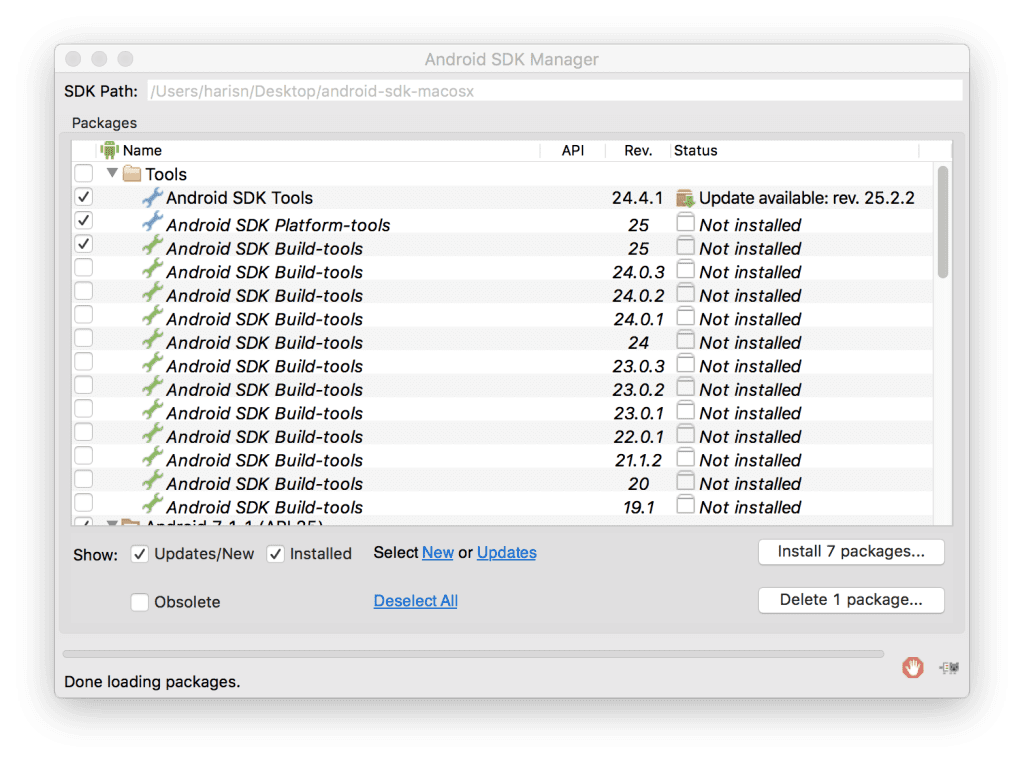The width and height of the screenshot is (1024, 763).
Task: Enable the Obsolete packages filter
Action: [139, 602]
